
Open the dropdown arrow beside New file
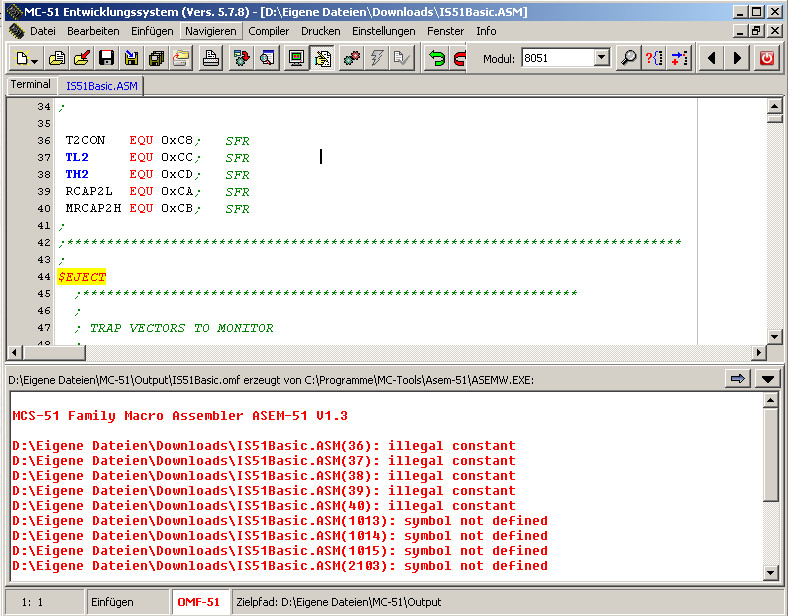35,61
